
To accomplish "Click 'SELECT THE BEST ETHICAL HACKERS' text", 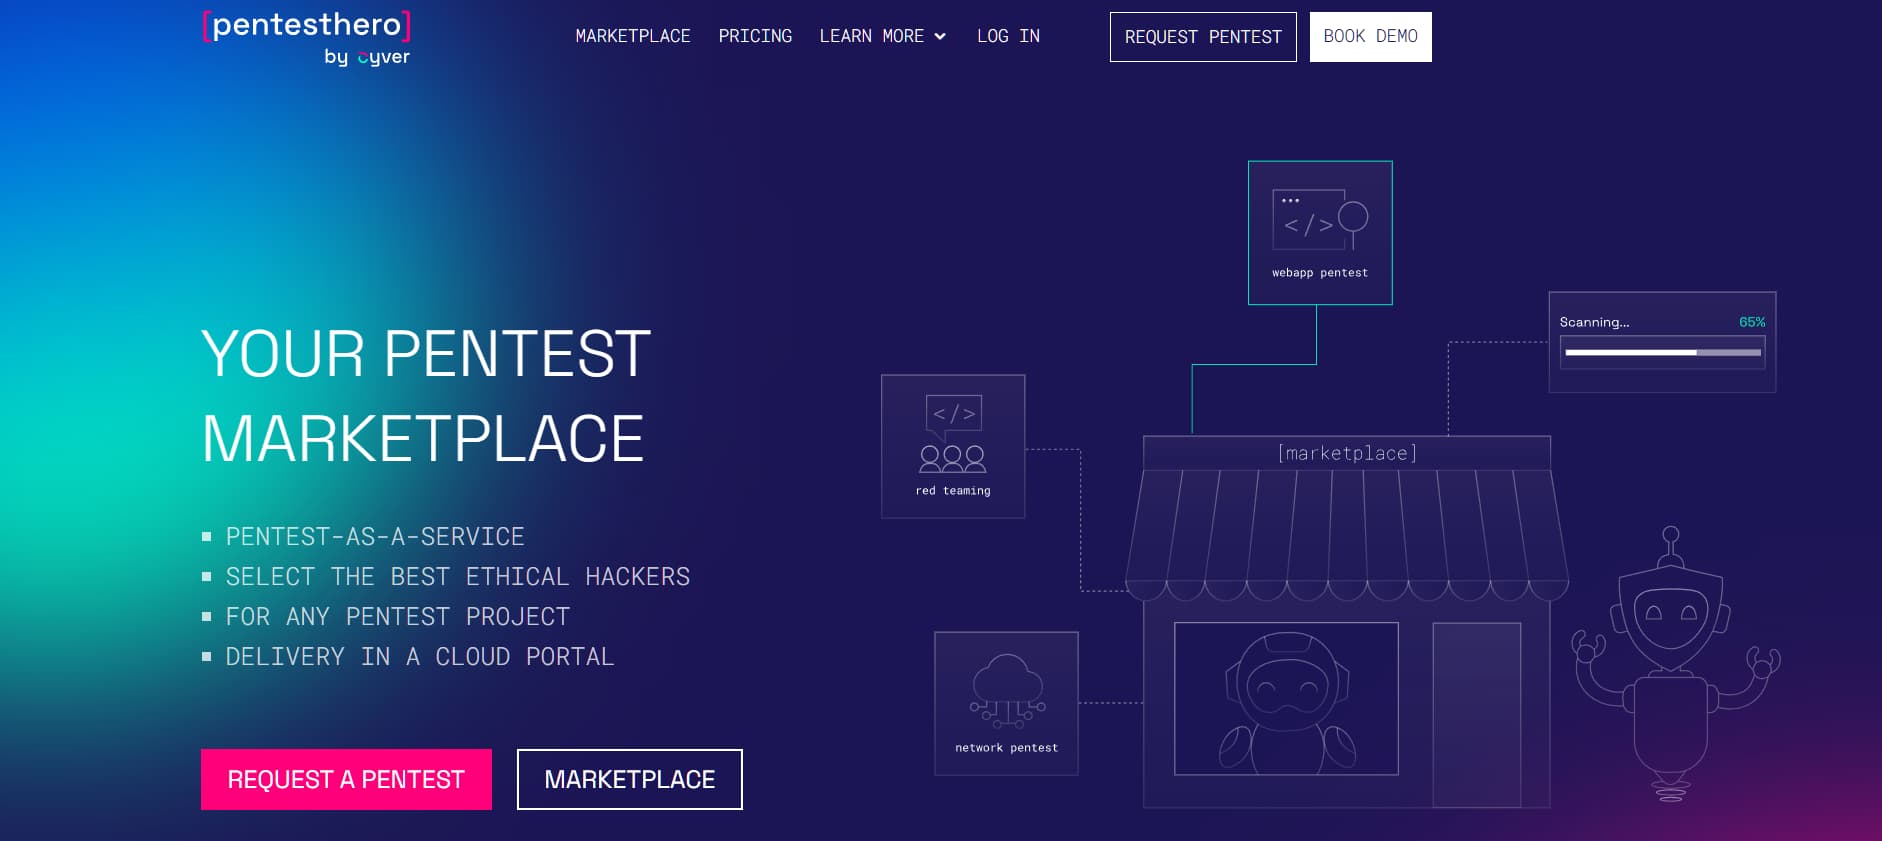I will pyautogui.click(x=458, y=577).
